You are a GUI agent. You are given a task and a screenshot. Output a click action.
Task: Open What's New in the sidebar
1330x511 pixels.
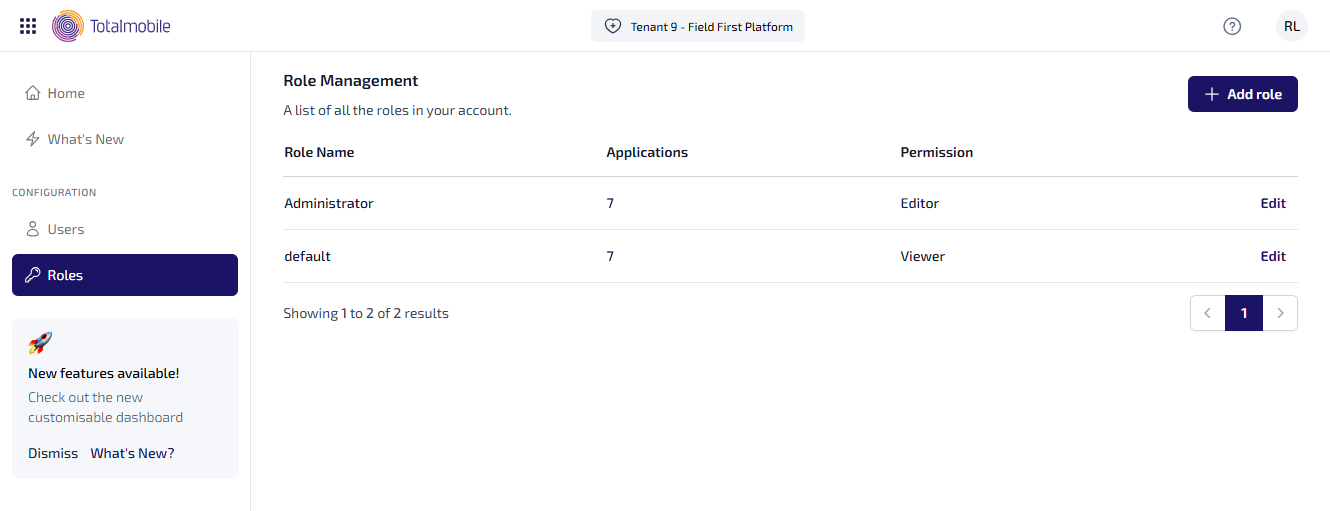coord(86,139)
